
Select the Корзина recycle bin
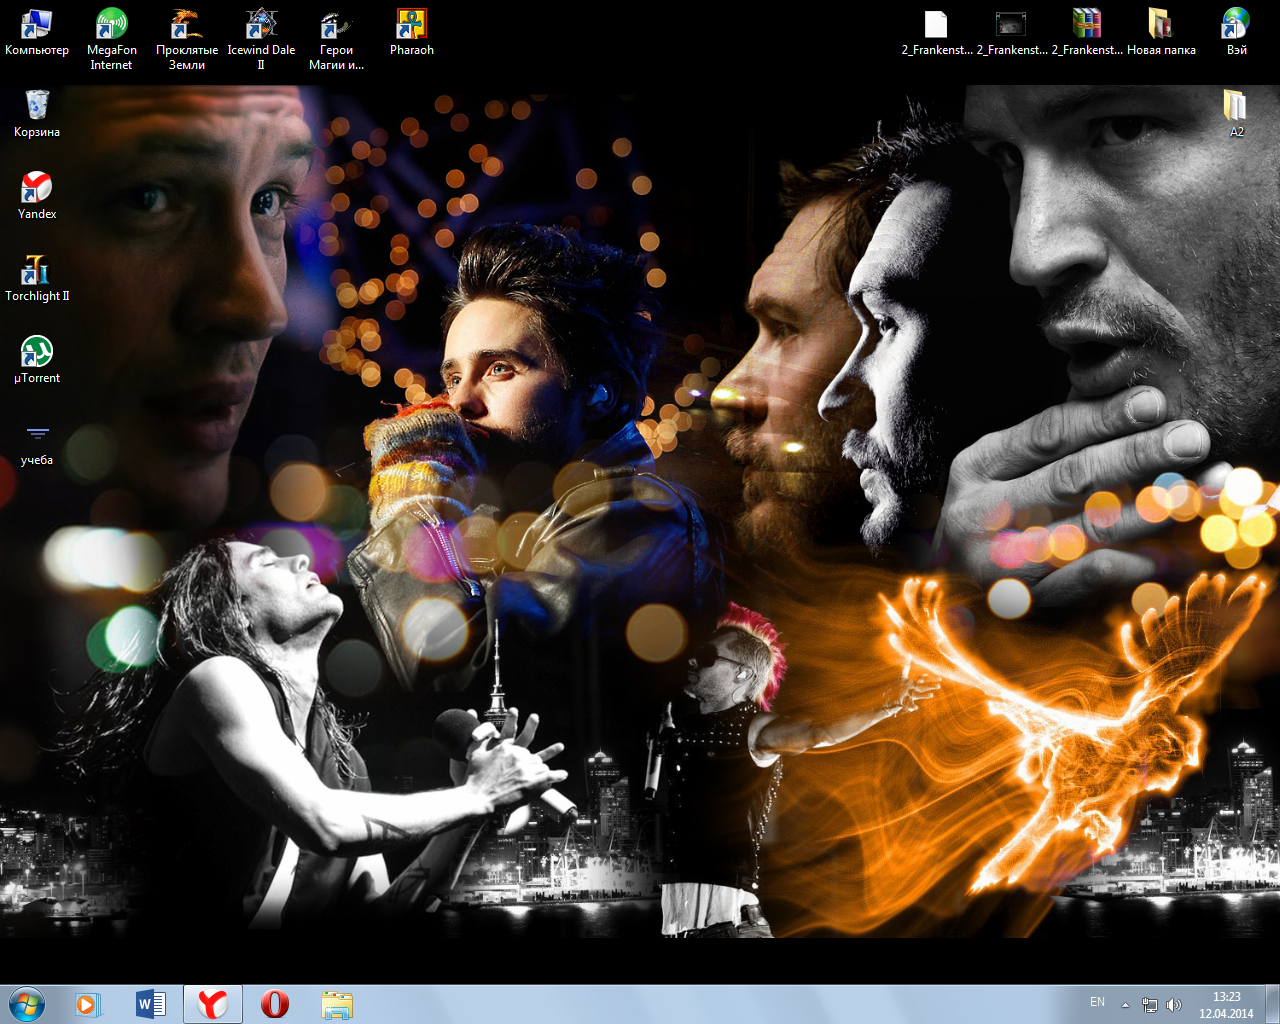click(x=37, y=114)
